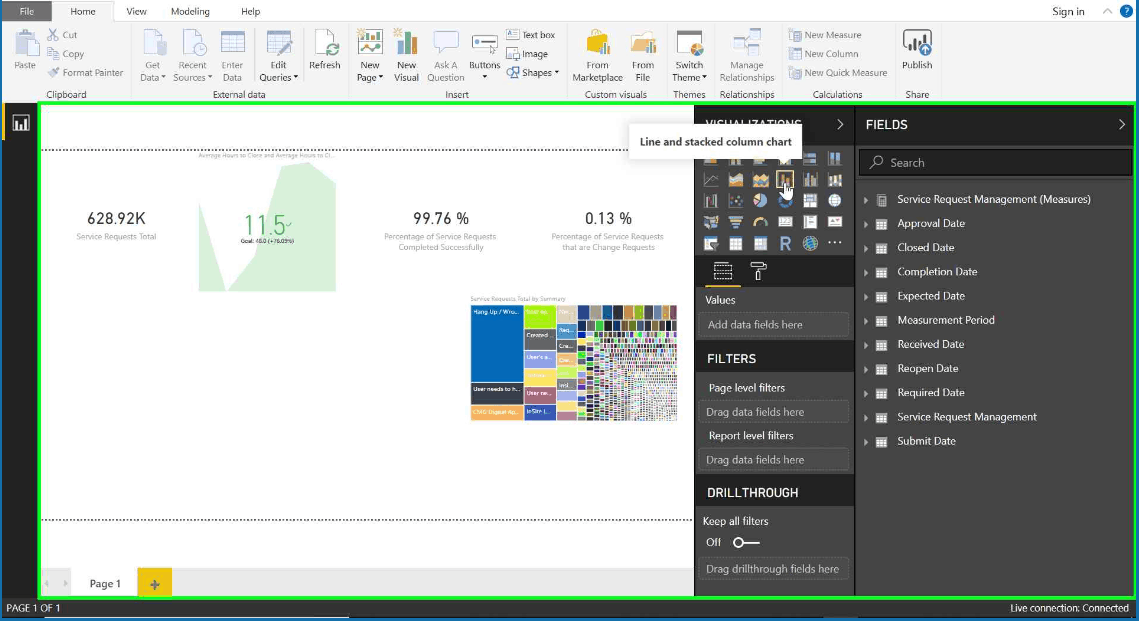Select the KPI visualization

click(835, 222)
